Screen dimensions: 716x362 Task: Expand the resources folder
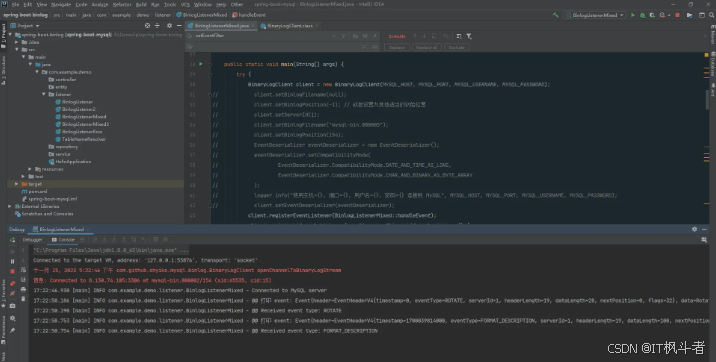30,169
